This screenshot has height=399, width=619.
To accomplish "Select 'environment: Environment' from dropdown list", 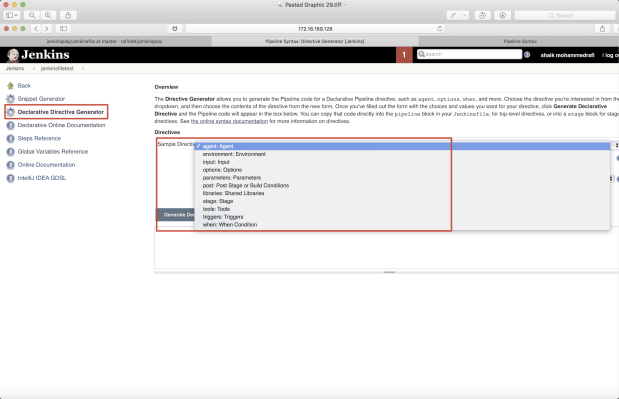I will [x=234, y=154].
